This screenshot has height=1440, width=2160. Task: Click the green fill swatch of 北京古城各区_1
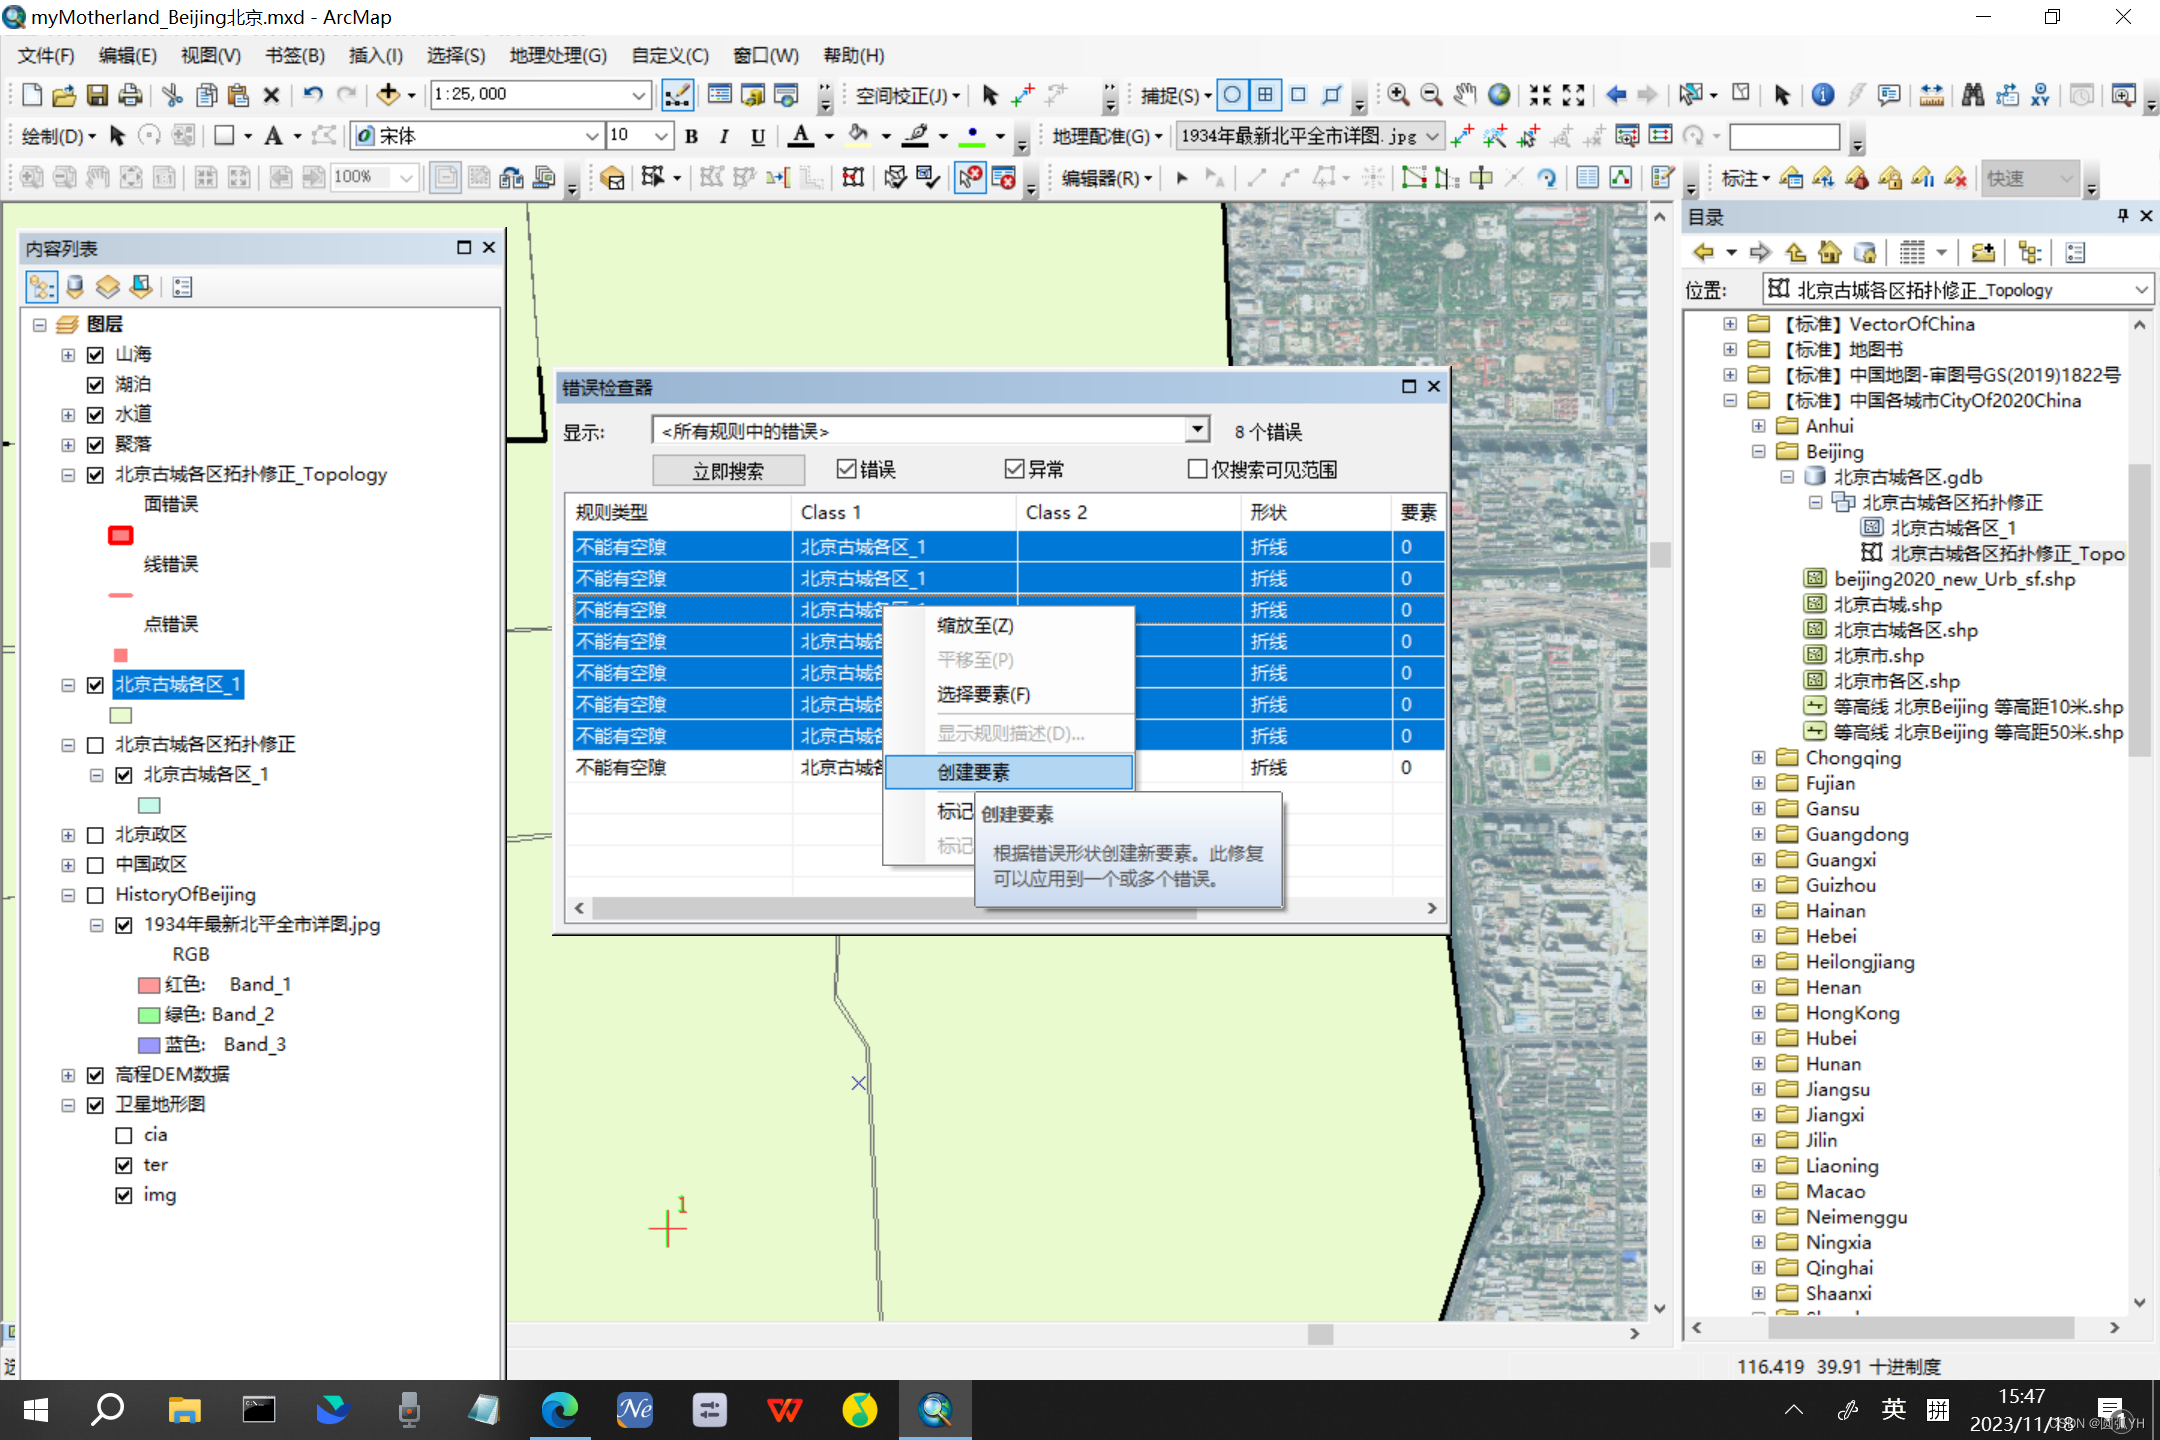pyautogui.click(x=120, y=714)
